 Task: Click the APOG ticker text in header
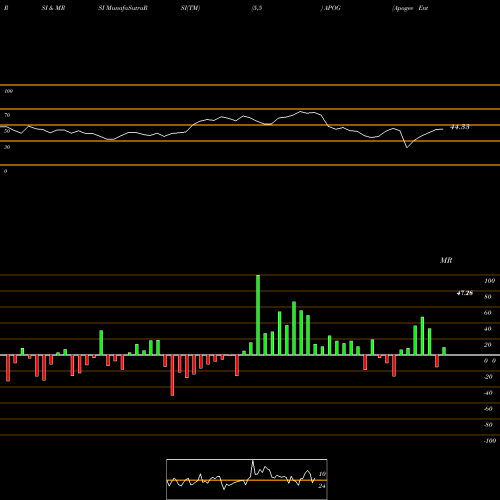point(332,8)
